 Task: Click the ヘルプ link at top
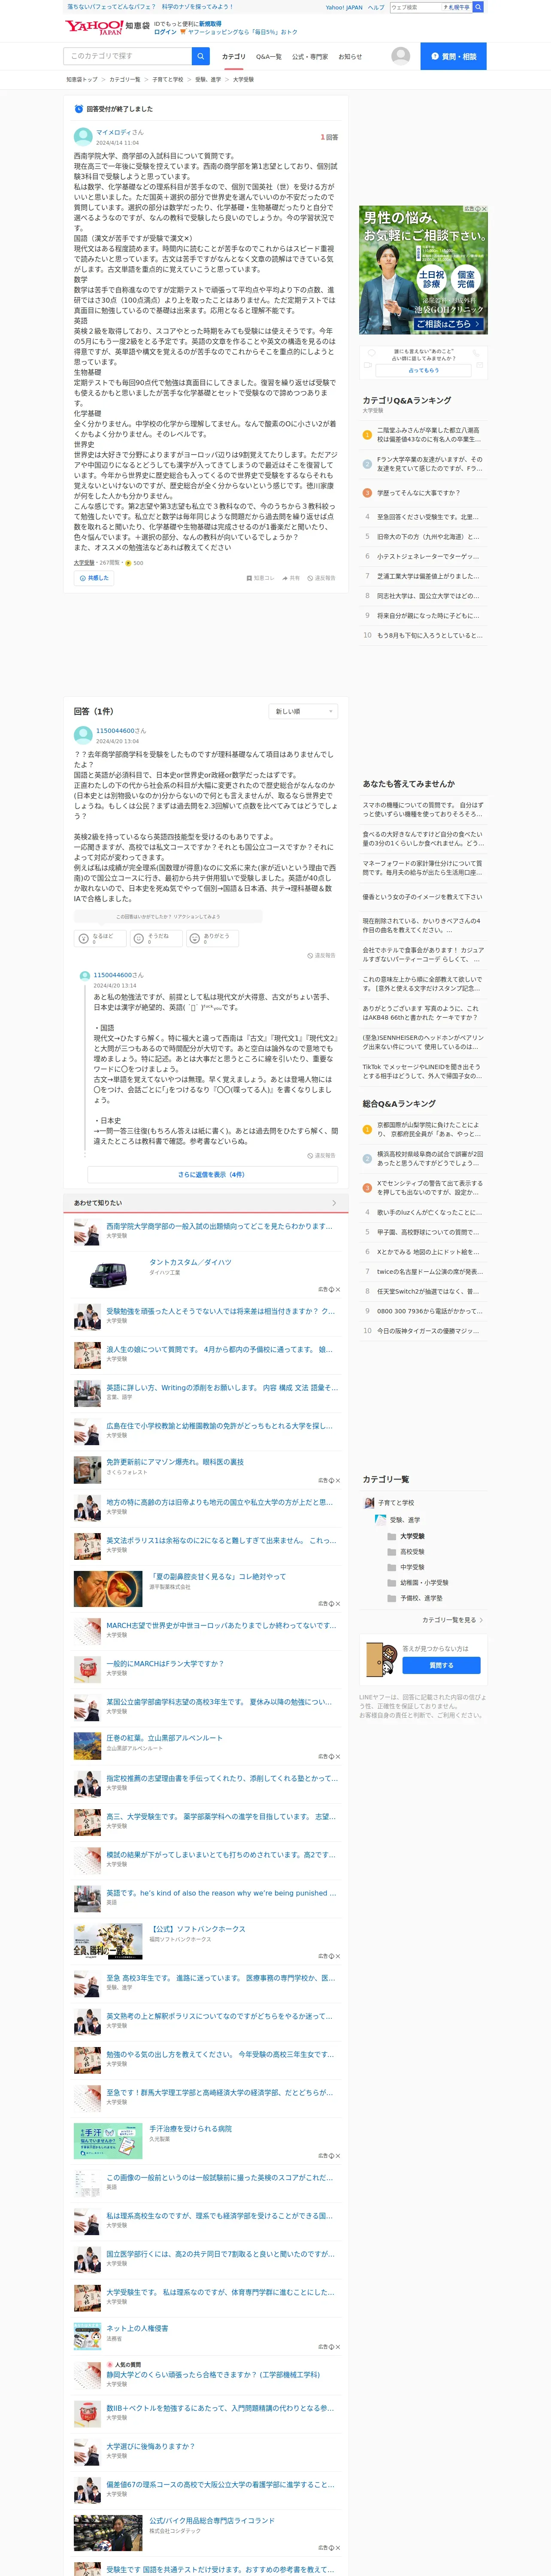[376, 7]
